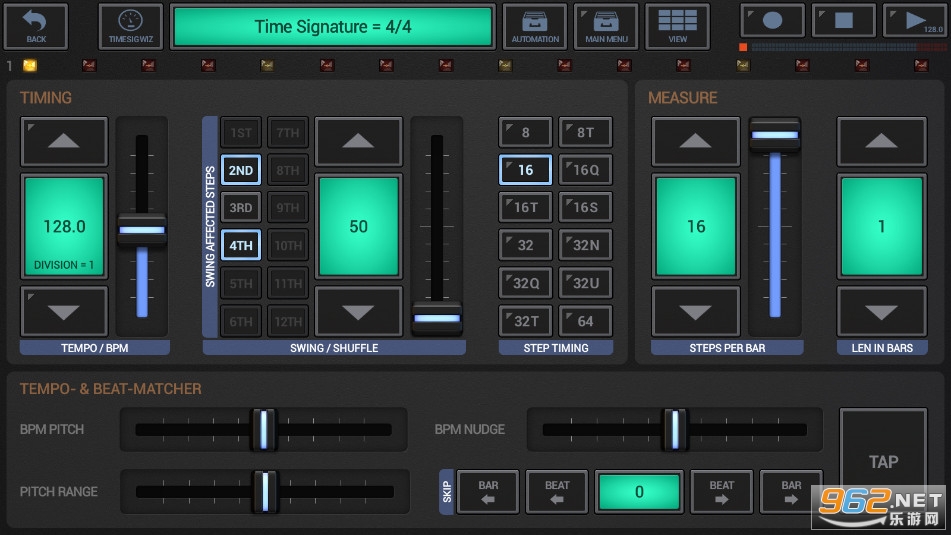Click the Steps Per Bar slider handle
951x535 pixels.
tap(775, 135)
